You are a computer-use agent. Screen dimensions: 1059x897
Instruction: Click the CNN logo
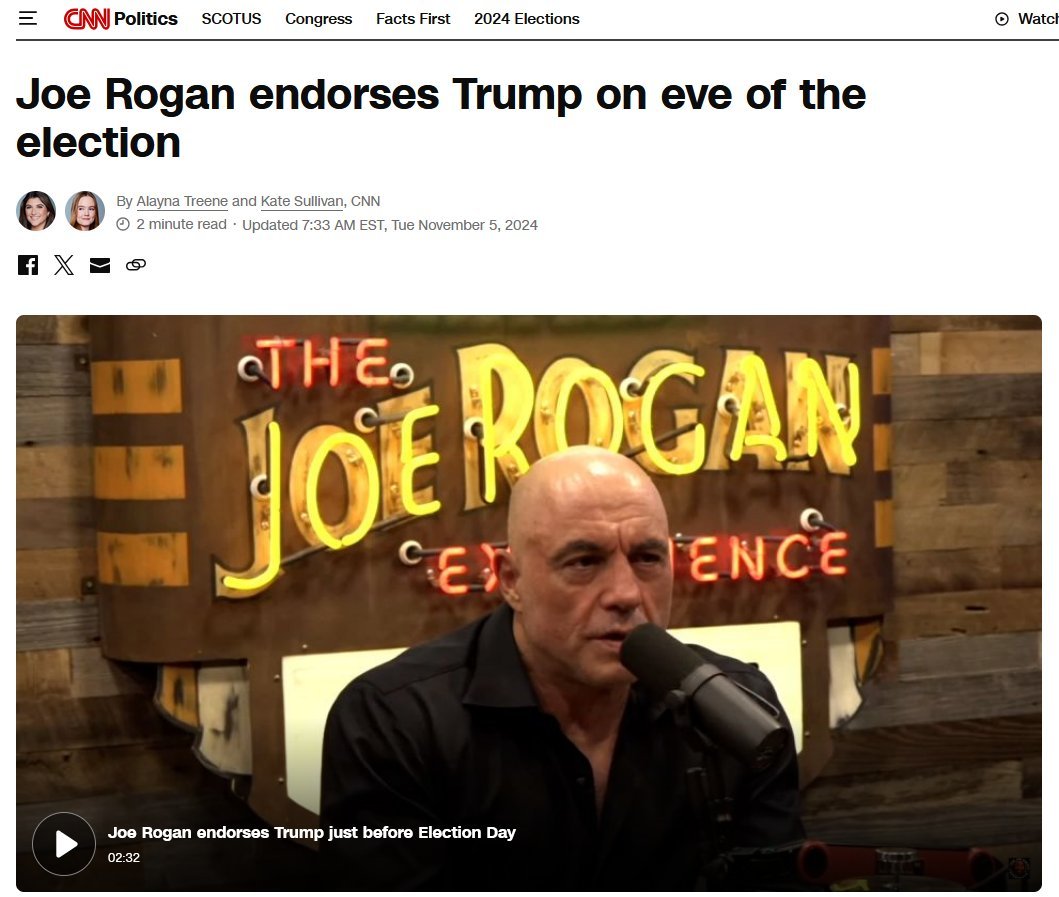(86, 19)
